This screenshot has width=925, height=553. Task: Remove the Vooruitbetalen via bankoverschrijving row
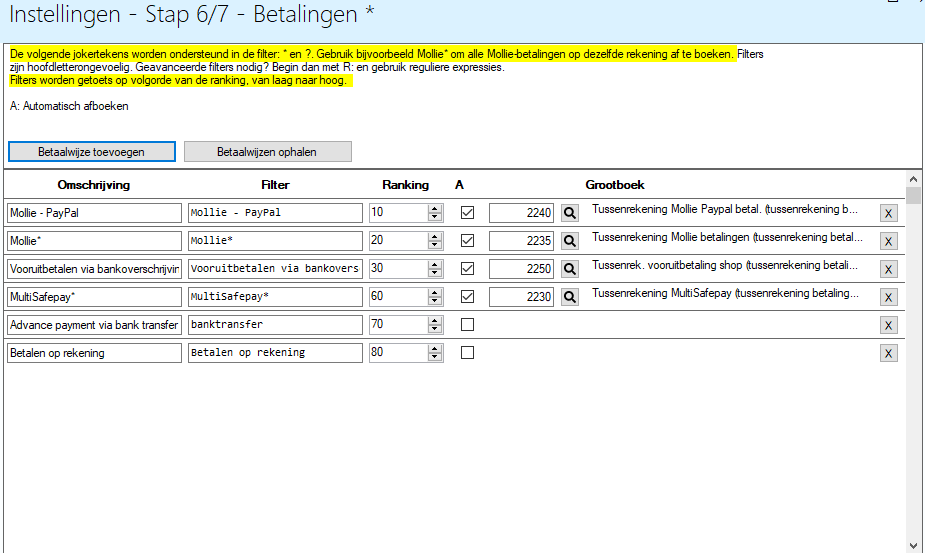888,270
